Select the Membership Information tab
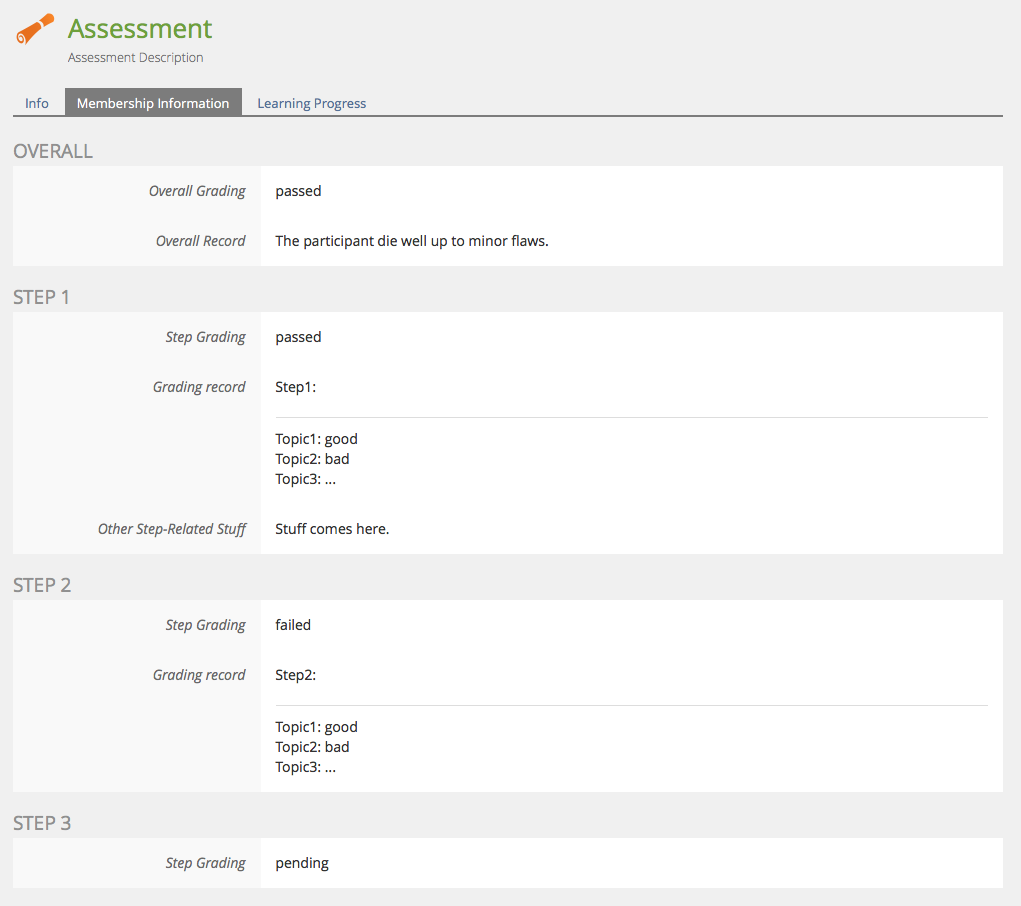This screenshot has height=906, width=1021. 153,103
